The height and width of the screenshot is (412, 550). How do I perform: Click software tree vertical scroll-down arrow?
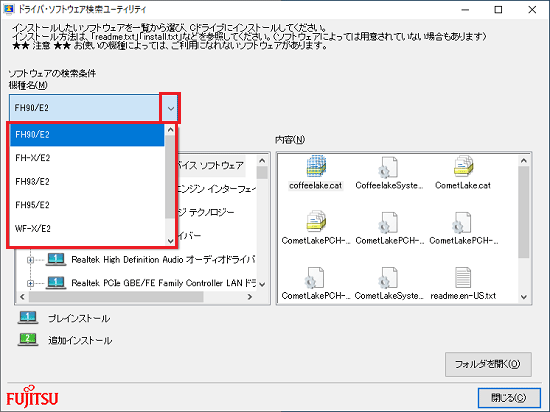click(262, 284)
